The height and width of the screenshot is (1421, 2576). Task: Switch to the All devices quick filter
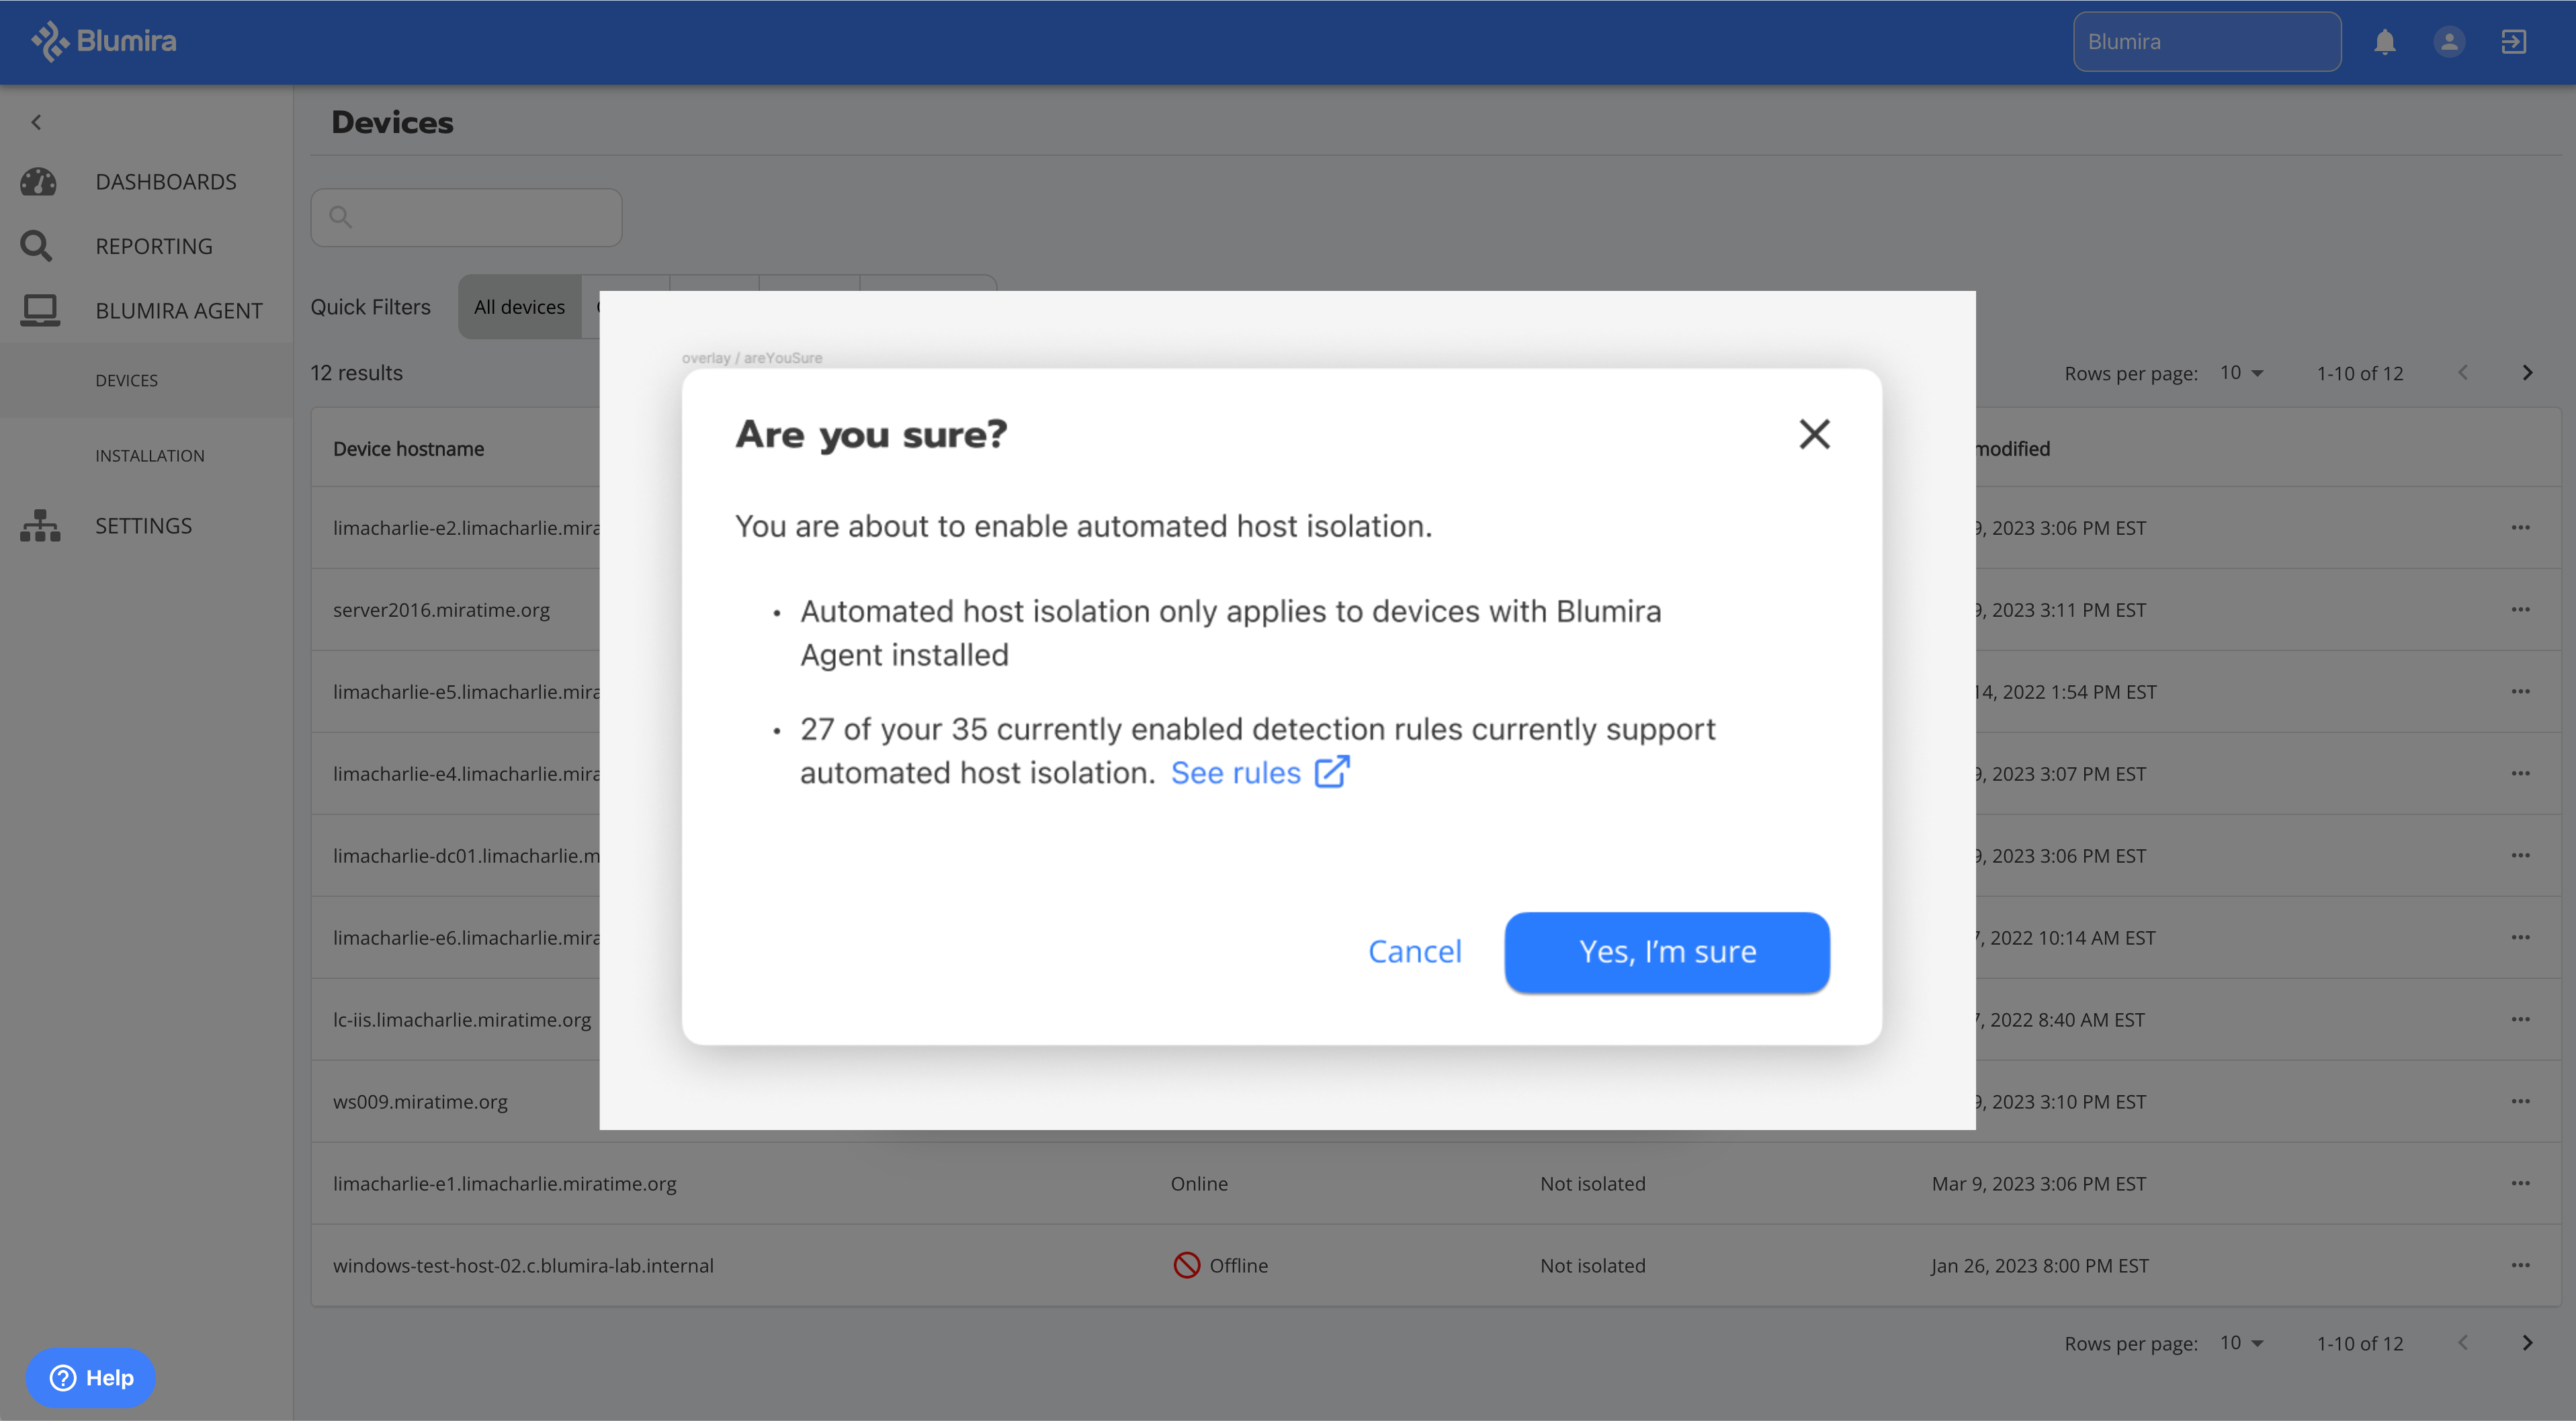click(520, 306)
